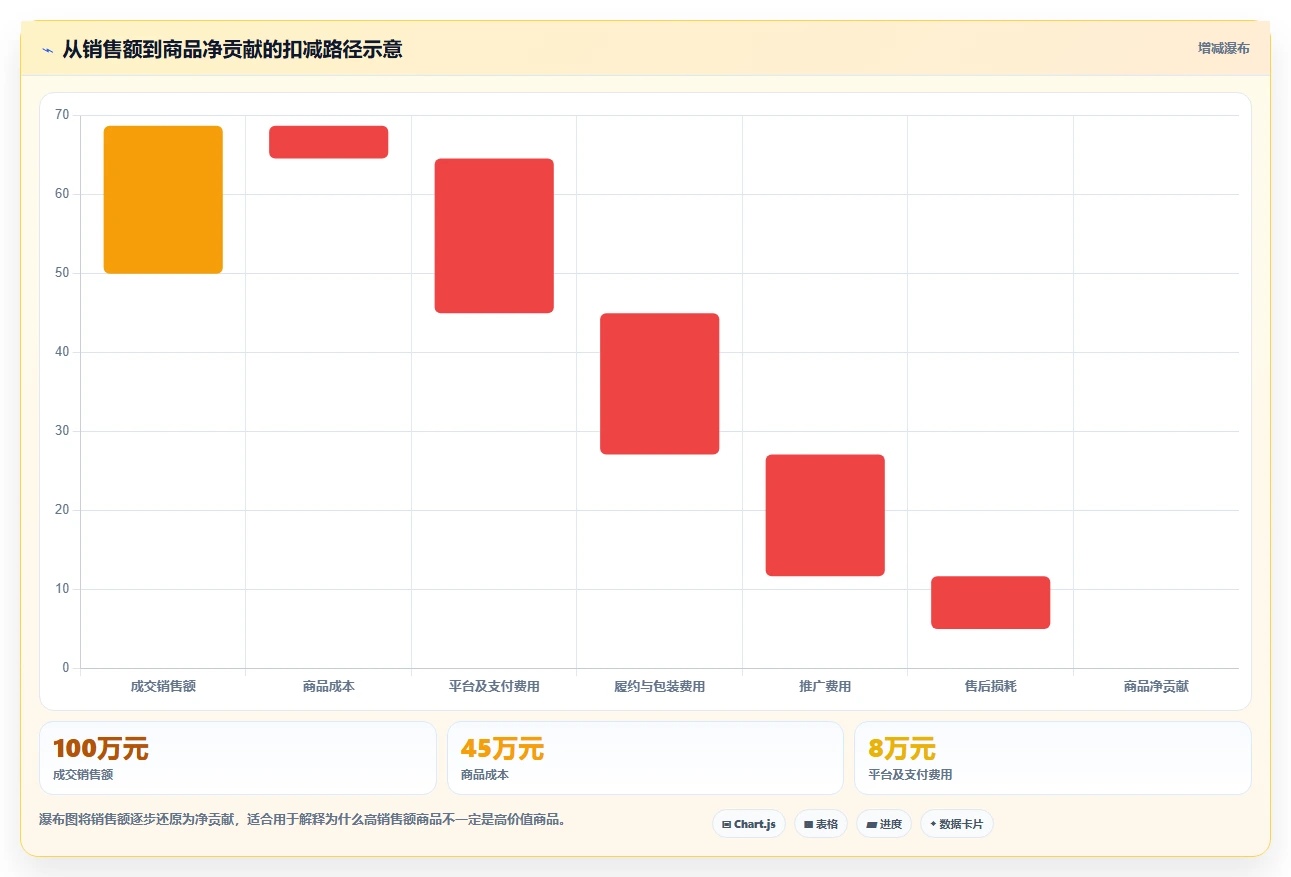
Task: Open the 100万元 sales card
Action: point(238,758)
